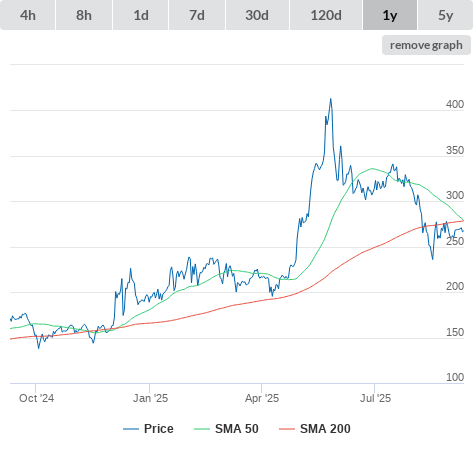
Task: Select the 4h time range tab
Action: coord(28,15)
